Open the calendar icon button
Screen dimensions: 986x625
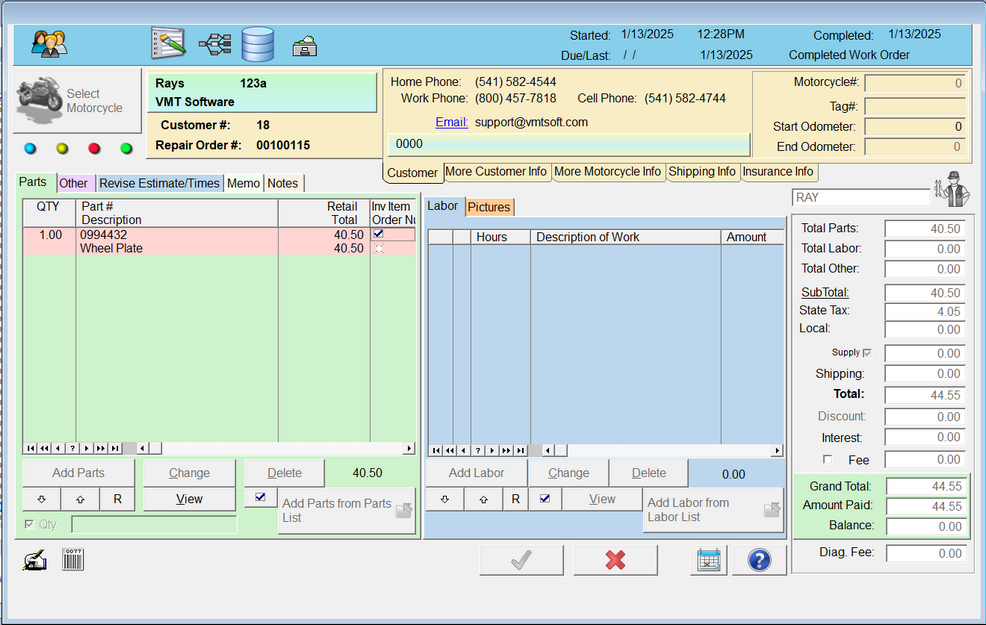coord(709,560)
